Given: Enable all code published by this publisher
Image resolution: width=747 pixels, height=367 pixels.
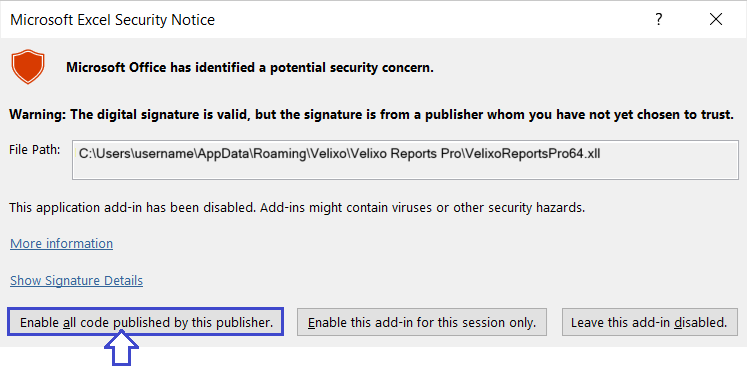Looking at the screenshot, I should click(145, 322).
